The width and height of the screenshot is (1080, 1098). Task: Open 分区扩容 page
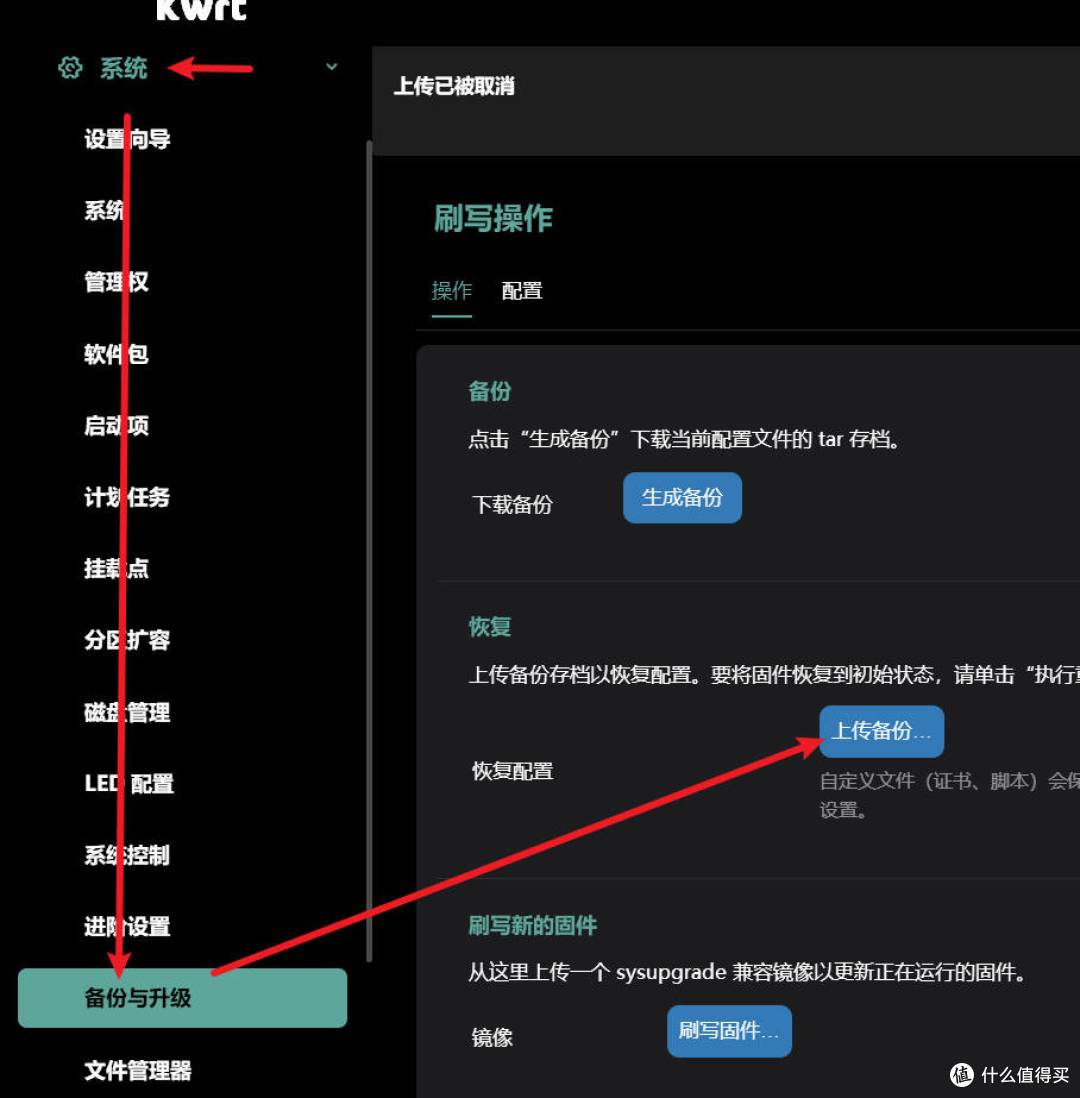coord(127,639)
